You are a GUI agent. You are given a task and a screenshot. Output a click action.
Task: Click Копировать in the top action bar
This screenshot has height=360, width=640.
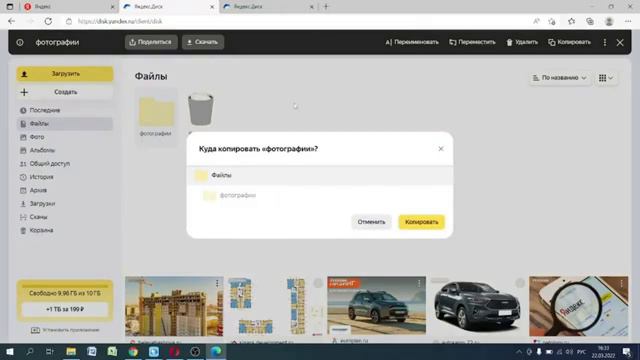coord(569,42)
